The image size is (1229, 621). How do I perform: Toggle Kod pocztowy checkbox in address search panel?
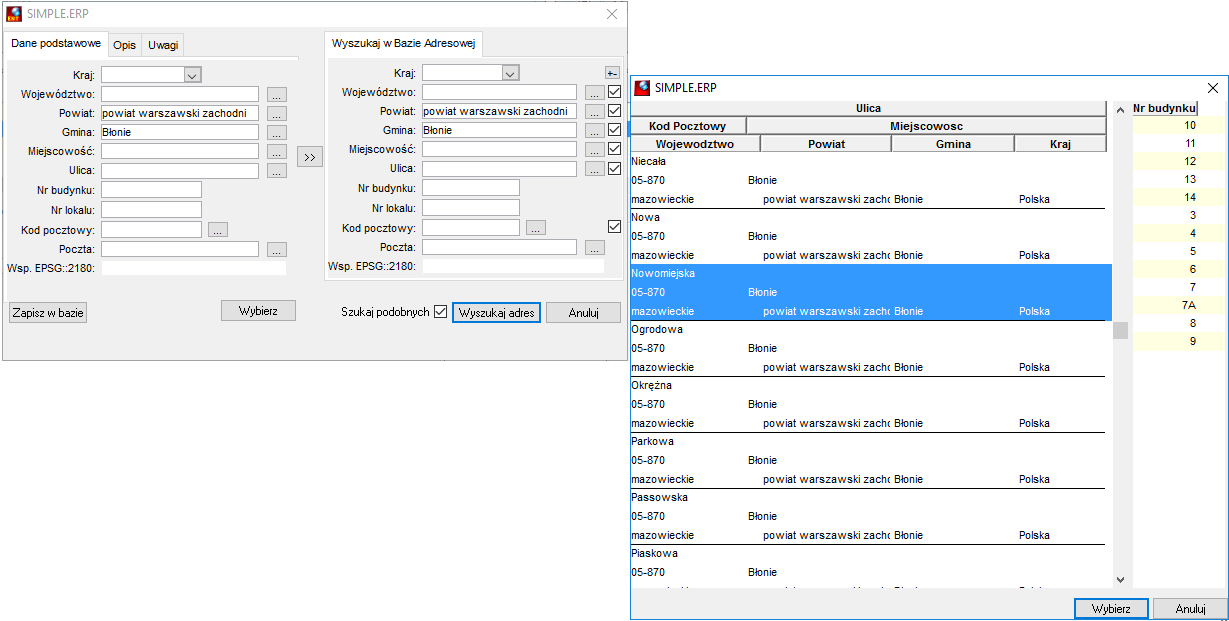tap(615, 227)
